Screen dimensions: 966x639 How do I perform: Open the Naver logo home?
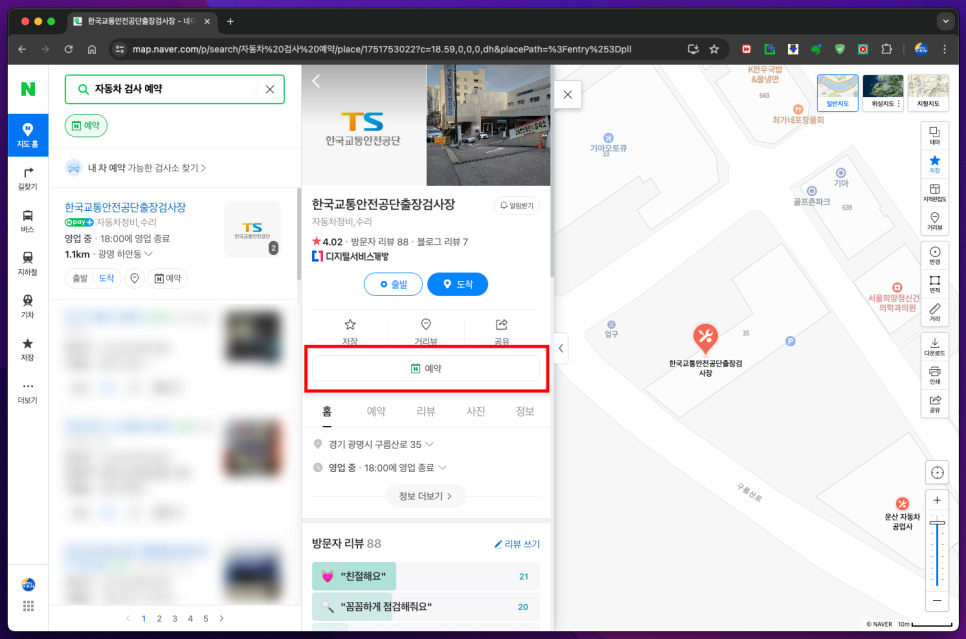pyautogui.click(x=28, y=89)
